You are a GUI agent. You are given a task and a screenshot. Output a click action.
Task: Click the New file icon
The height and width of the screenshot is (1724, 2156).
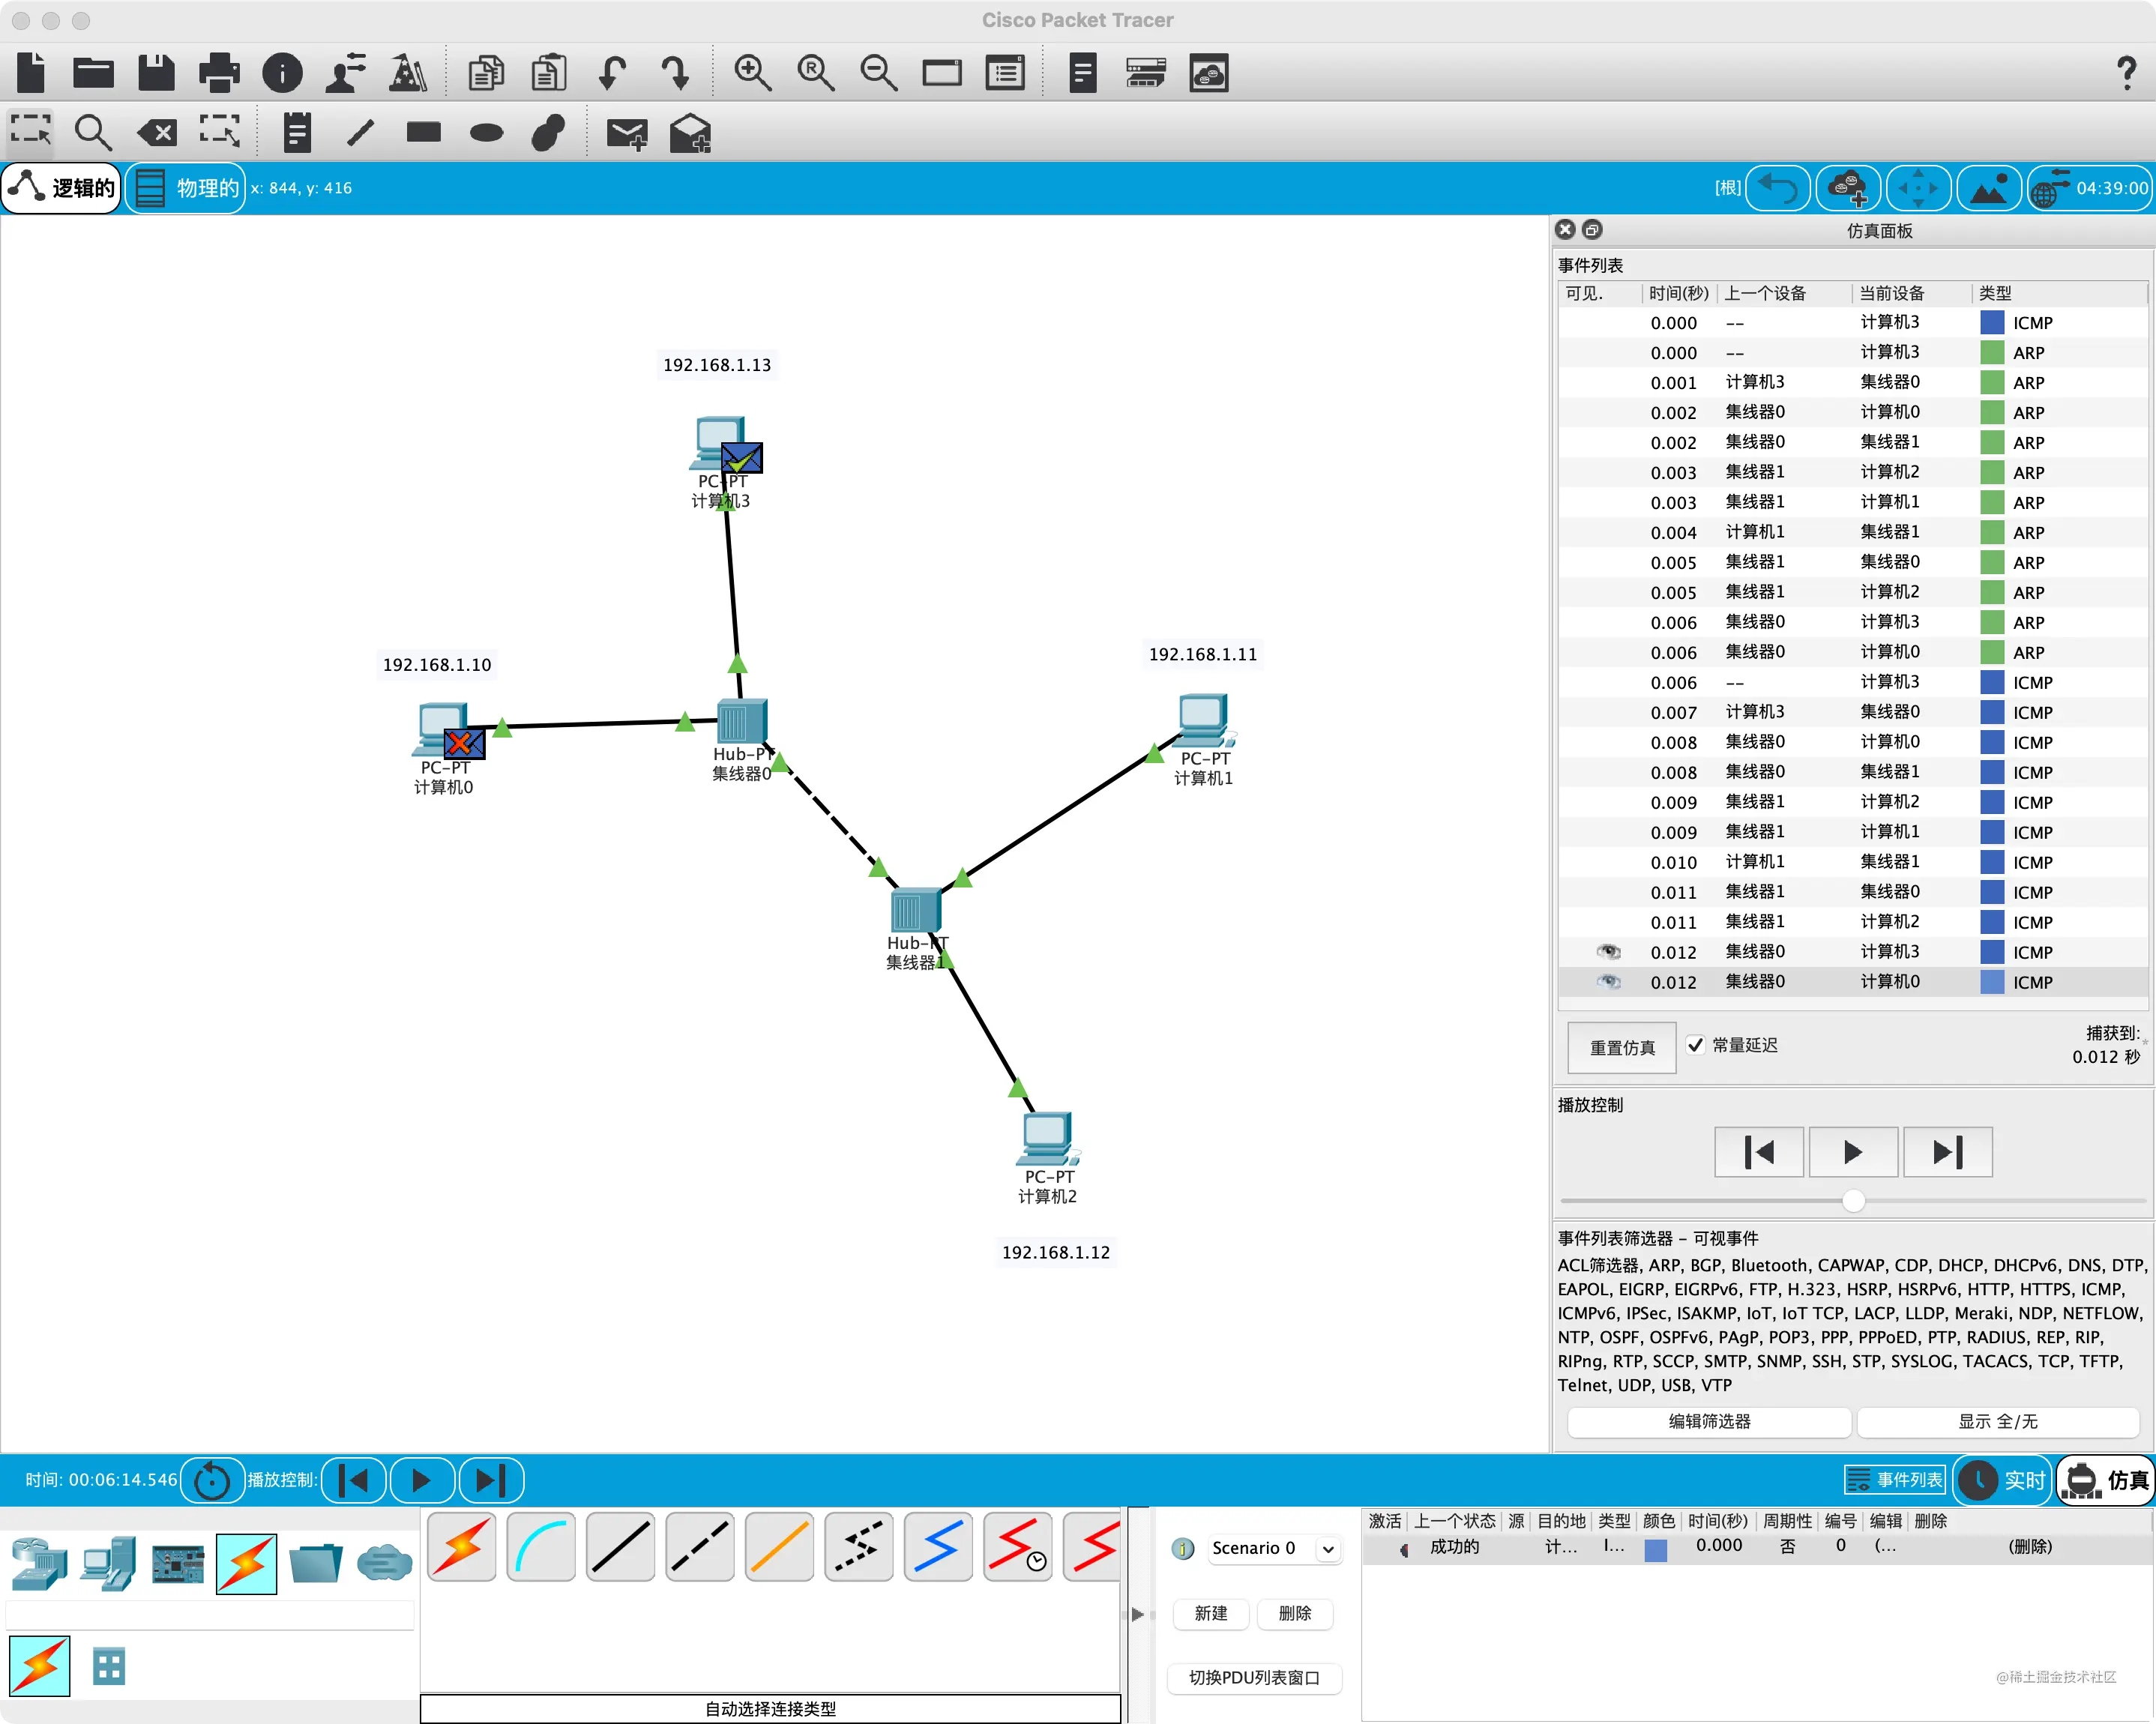click(x=32, y=73)
